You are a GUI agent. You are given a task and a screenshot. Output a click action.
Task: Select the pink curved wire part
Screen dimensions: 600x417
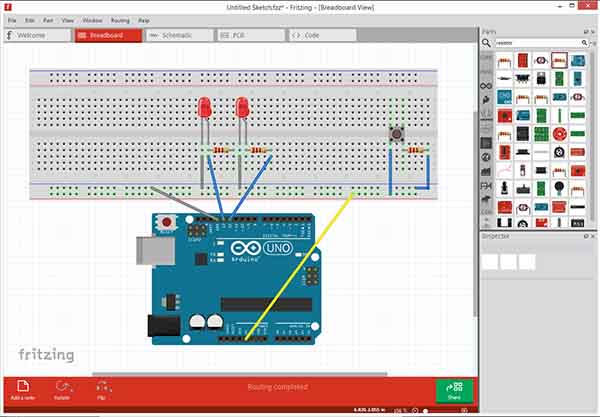tap(504, 170)
